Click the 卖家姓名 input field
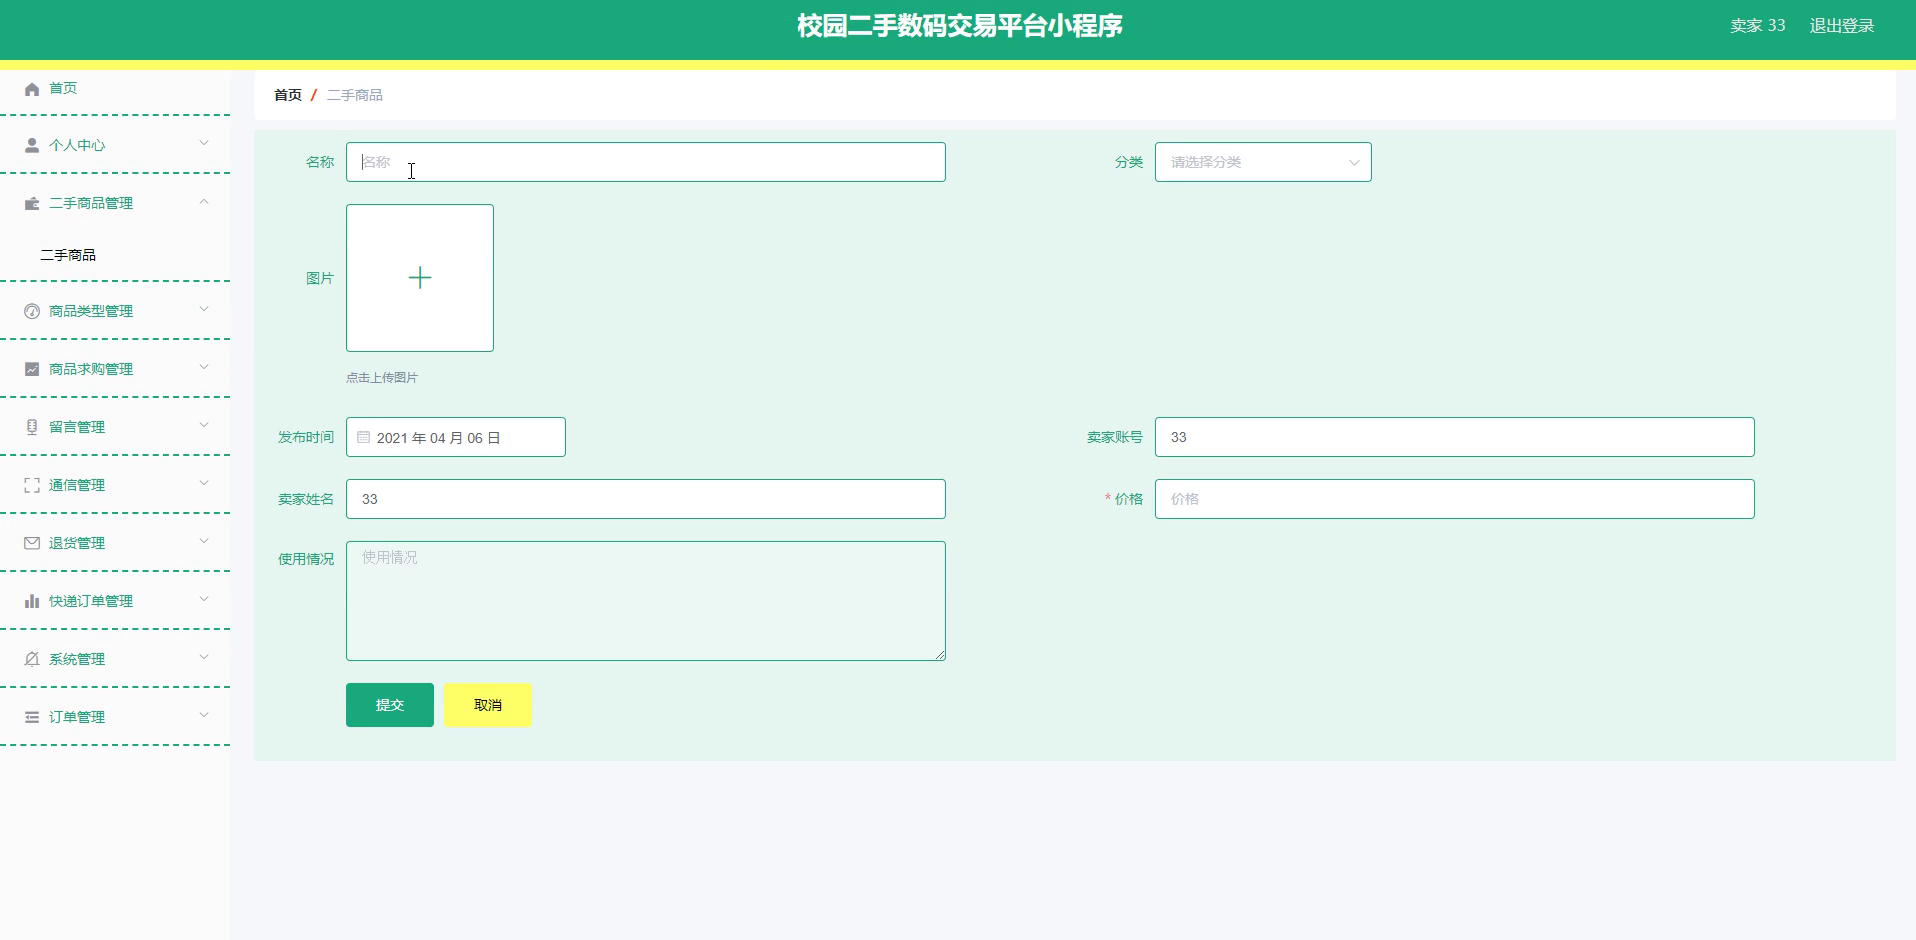Viewport: 1916px width, 940px height. coord(646,499)
